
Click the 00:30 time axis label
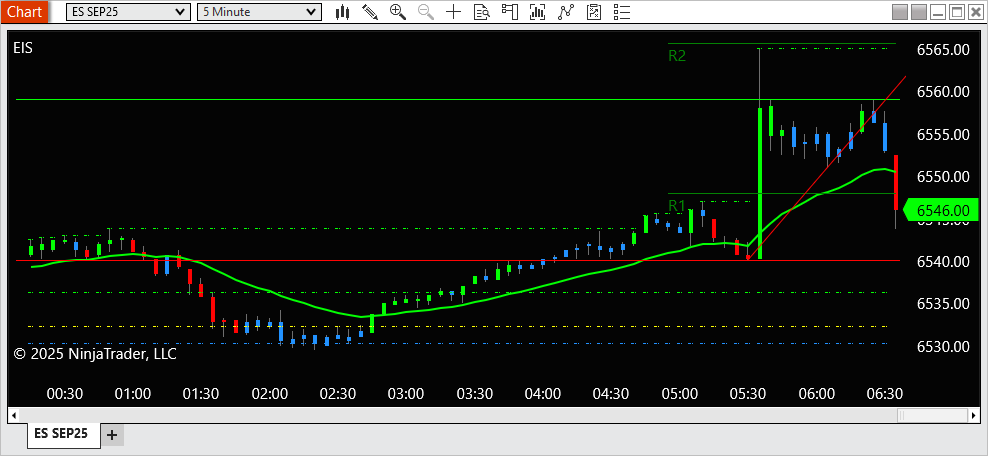65,394
